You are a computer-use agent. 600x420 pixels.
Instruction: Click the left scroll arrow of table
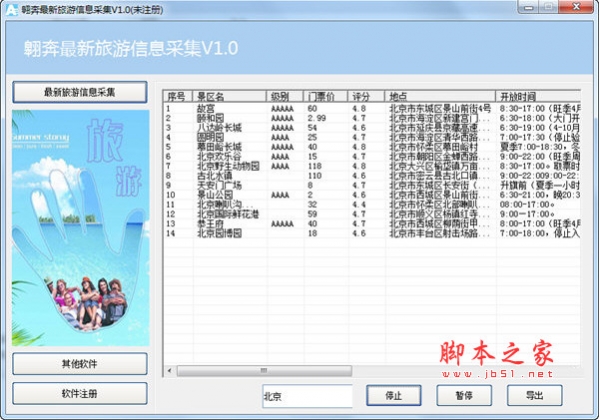tap(170, 370)
